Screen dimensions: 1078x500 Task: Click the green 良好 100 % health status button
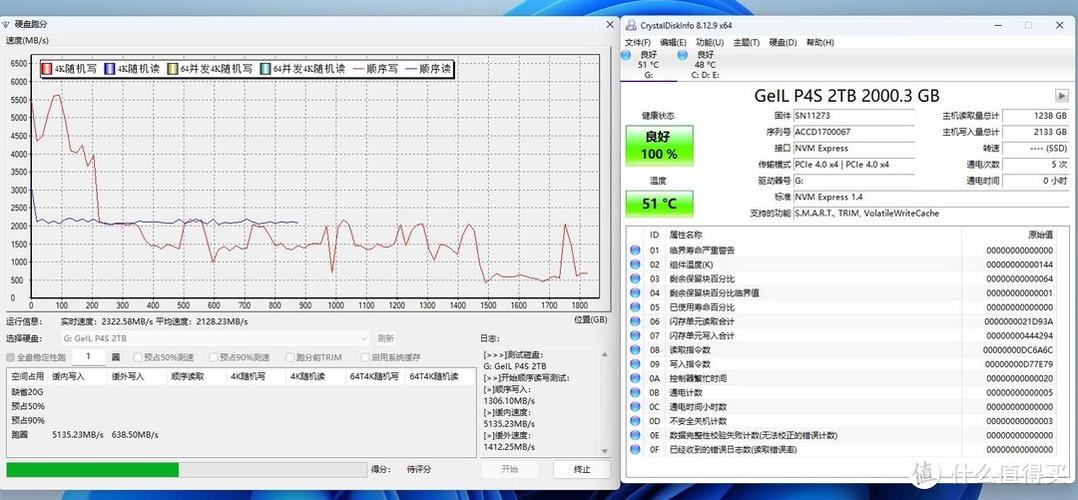click(x=659, y=145)
